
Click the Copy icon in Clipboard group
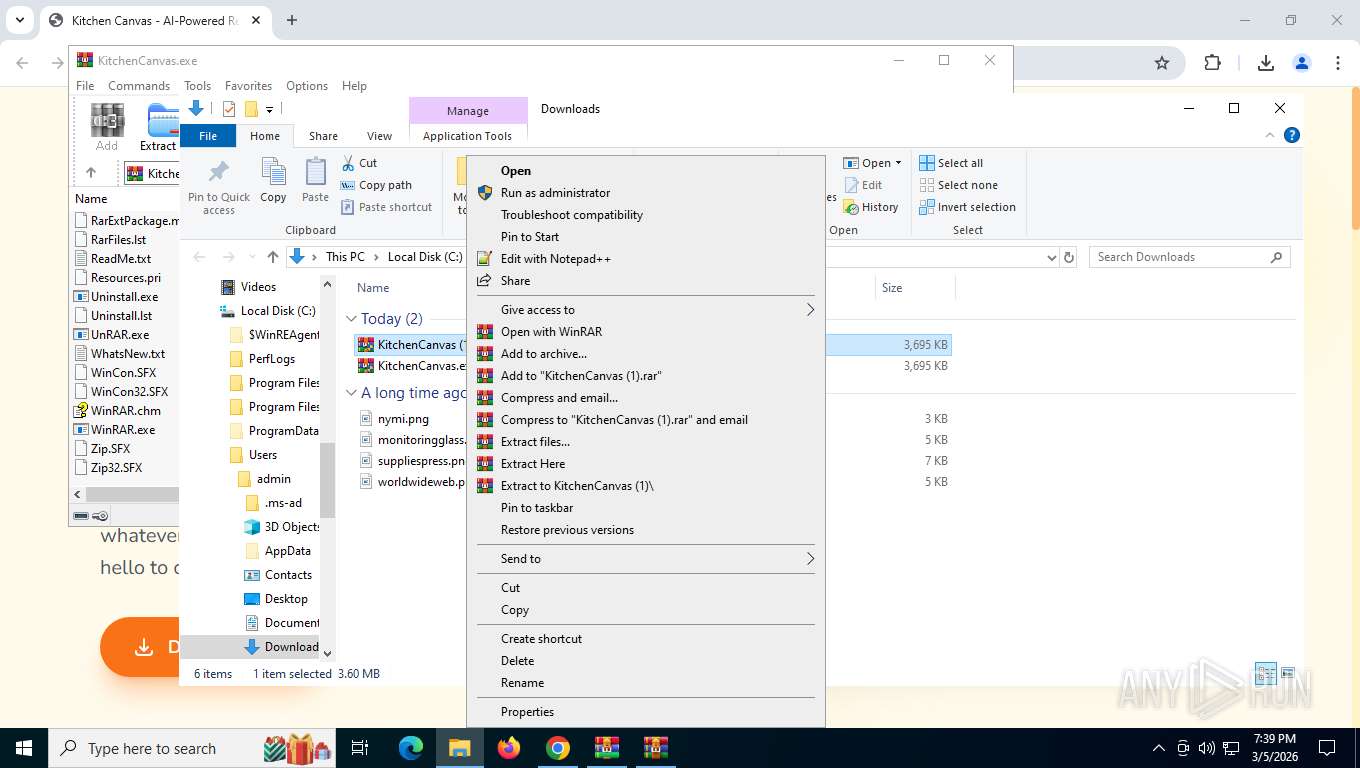point(273,181)
